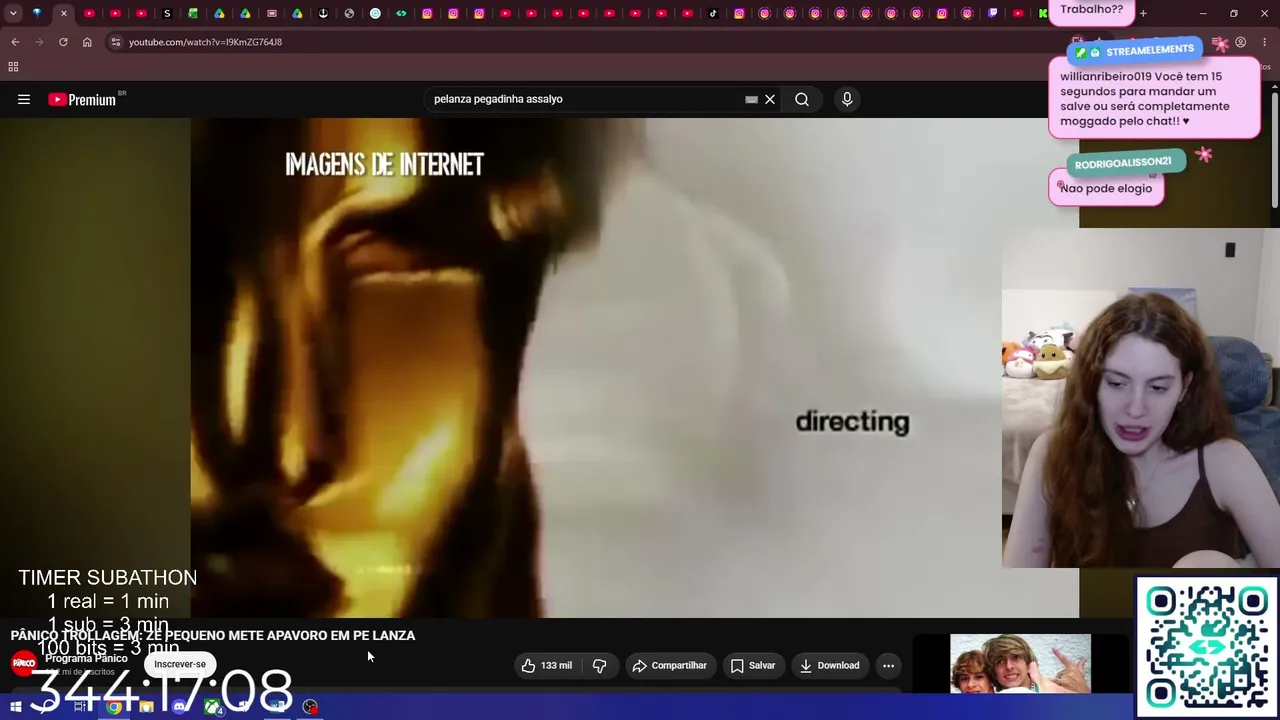
Task: Open Task View on taskbar
Action: click(x=81, y=707)
